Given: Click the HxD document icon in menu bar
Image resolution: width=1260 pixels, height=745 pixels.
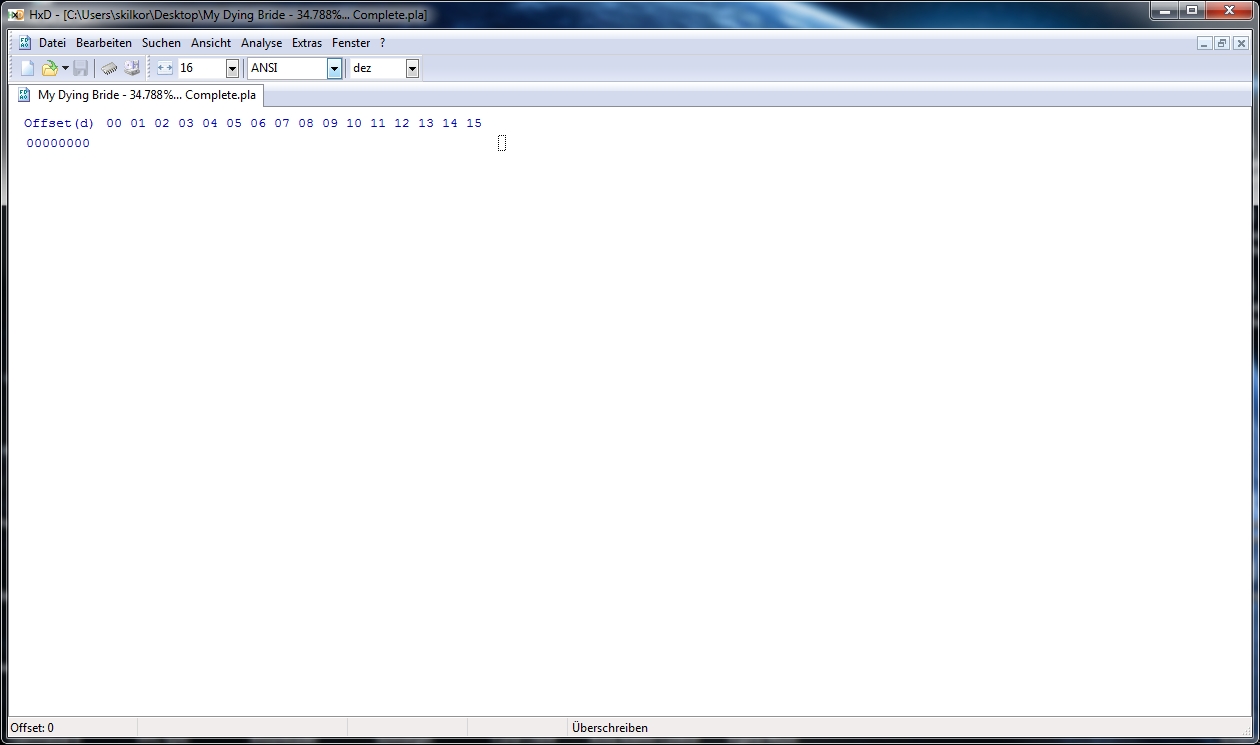Looking at the screenshot, I should 25,43.
